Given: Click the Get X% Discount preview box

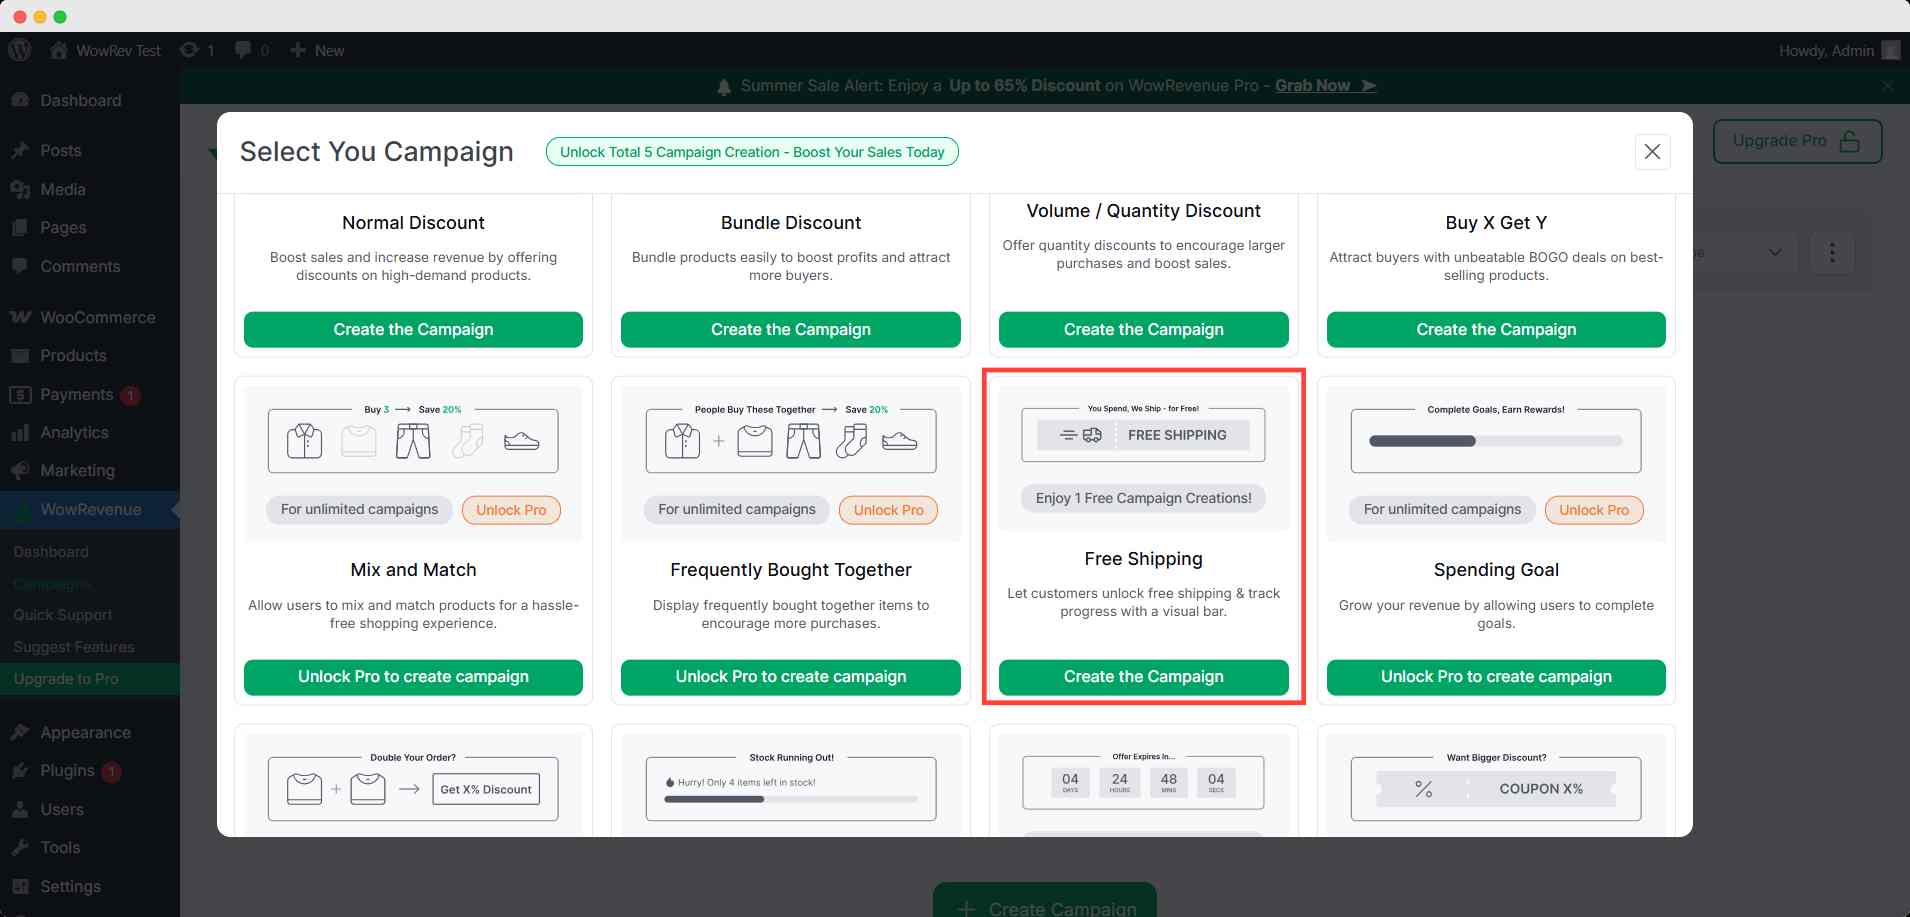Looking at the screenshot, I should pos(487,789).
